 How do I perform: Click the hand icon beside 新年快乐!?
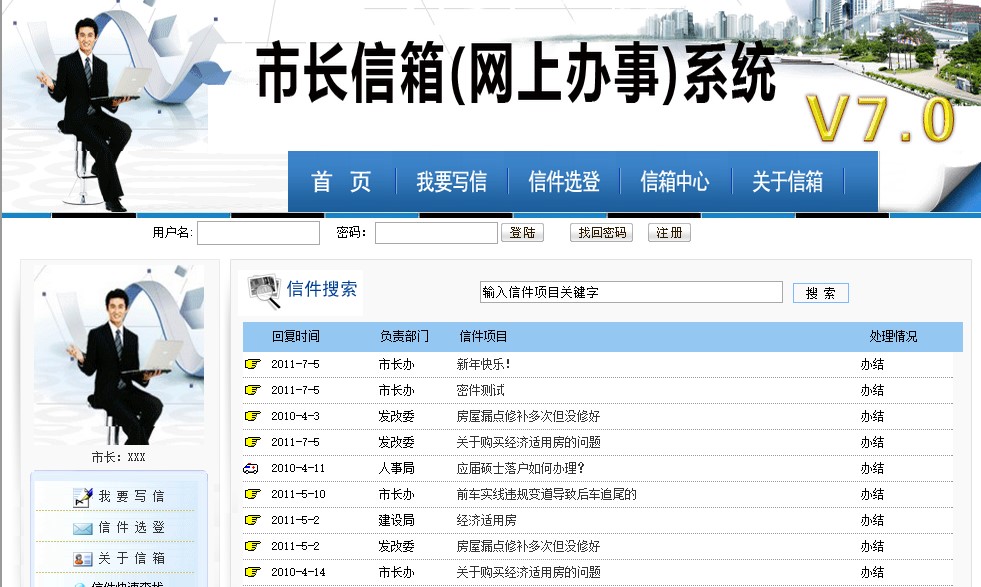(x=252, y=364)
